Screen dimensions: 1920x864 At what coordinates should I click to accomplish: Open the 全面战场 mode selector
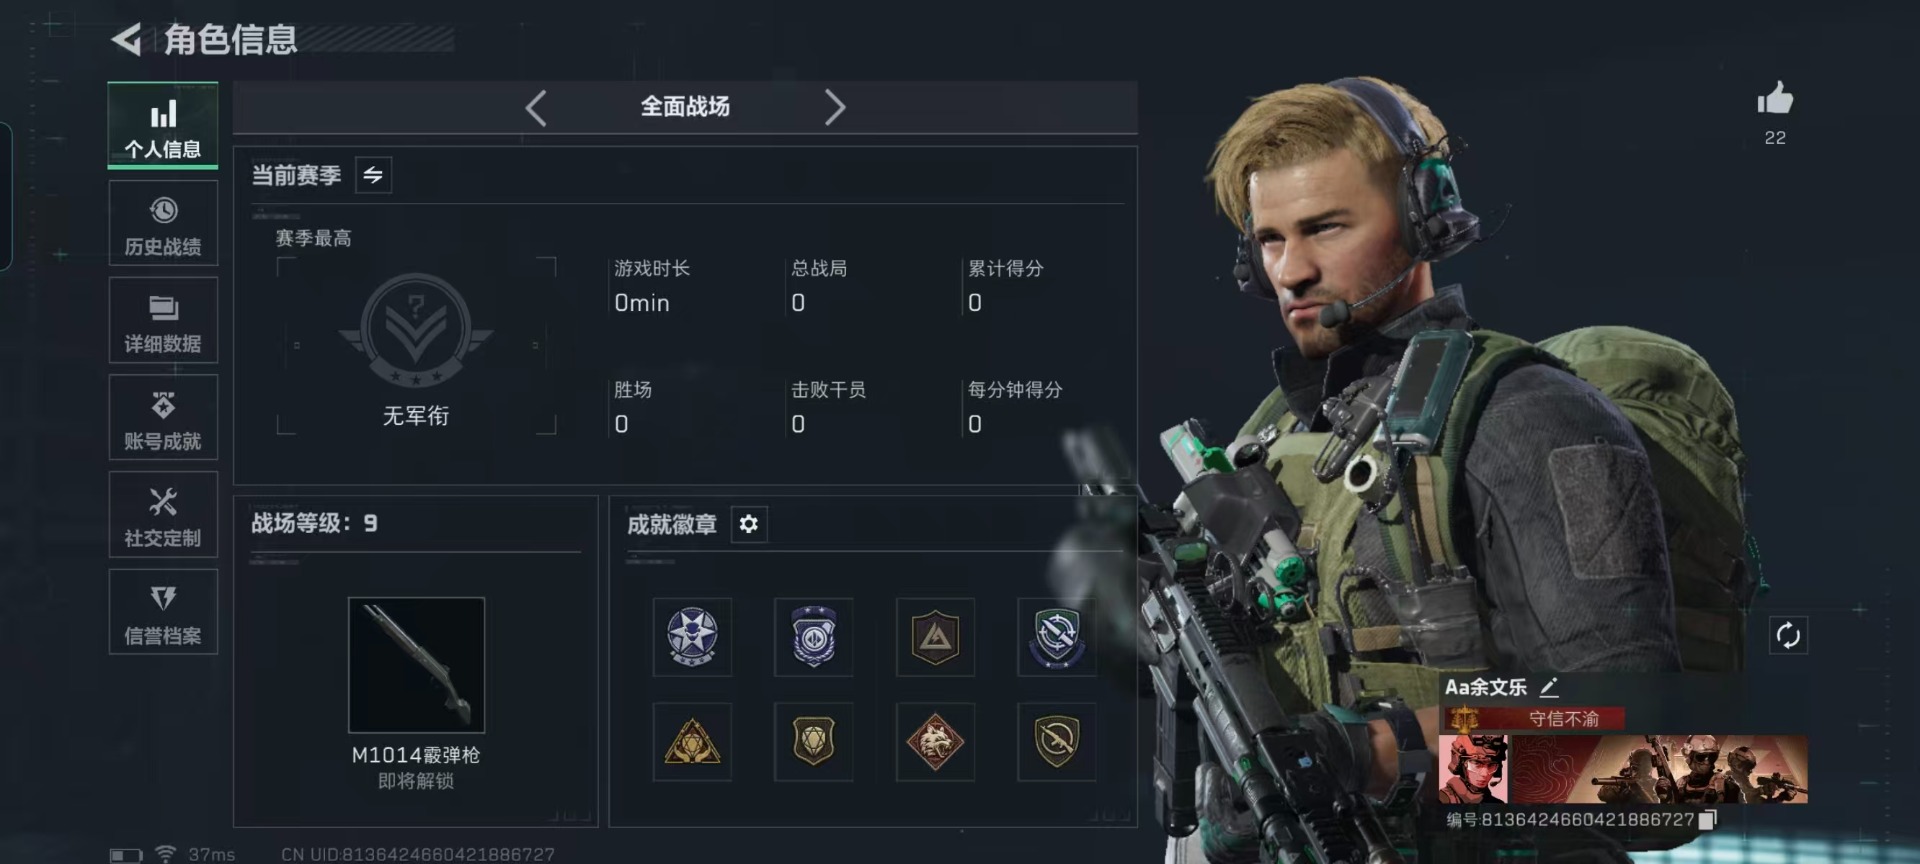click(685, 107)
